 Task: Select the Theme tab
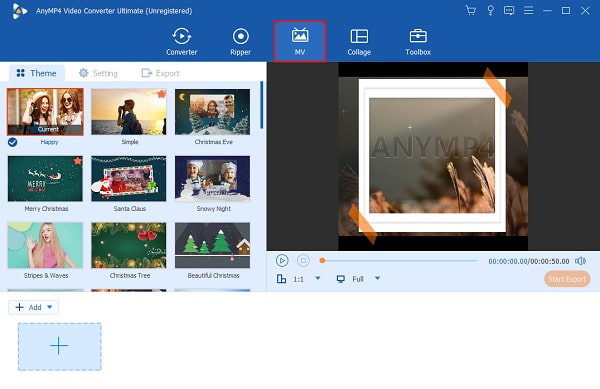(36, 73)
